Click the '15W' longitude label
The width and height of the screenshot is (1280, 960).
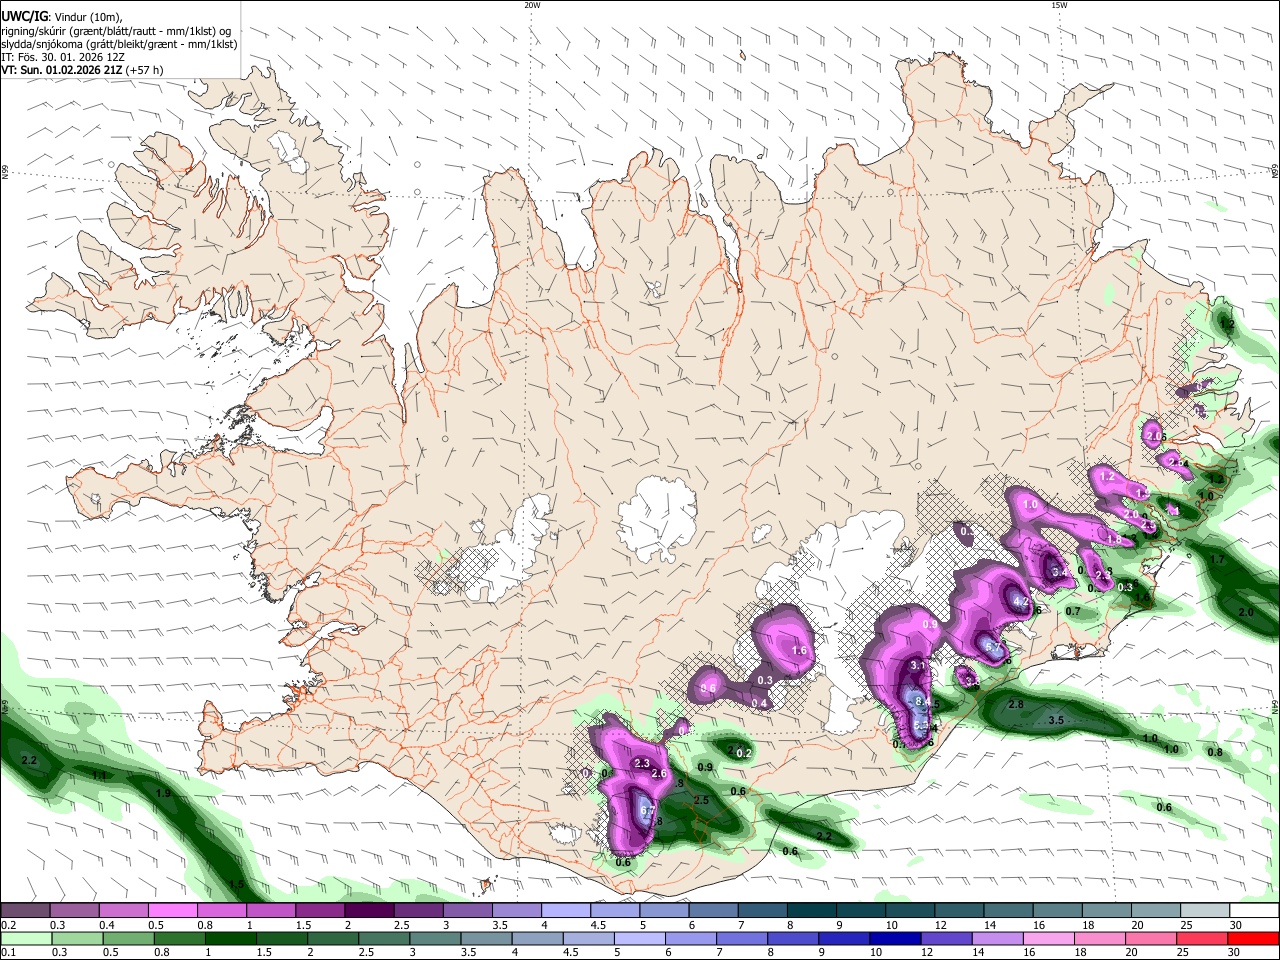1059,5
